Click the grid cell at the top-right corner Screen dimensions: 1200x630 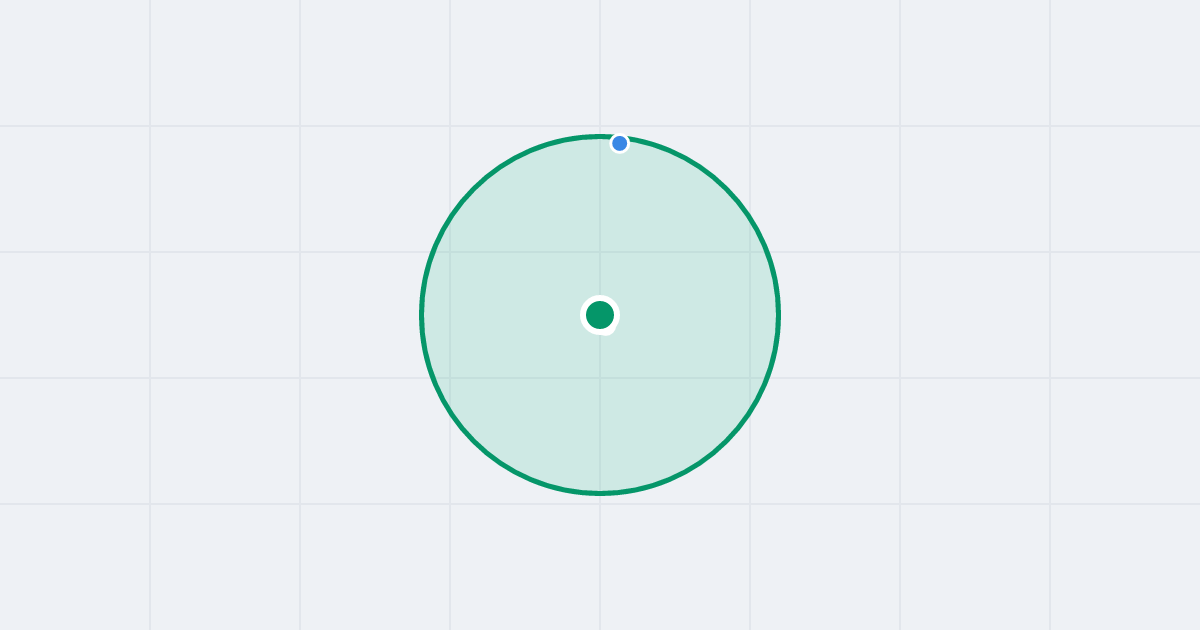(x=1125, y=62)
